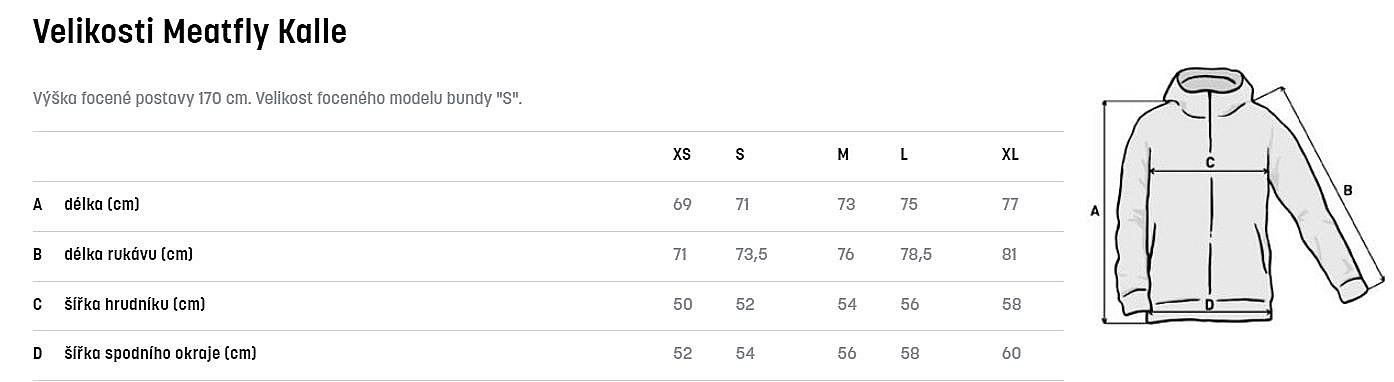Select the XL size column header
The height and width of the screenshot is (382, 1394).
(1010, 155)
